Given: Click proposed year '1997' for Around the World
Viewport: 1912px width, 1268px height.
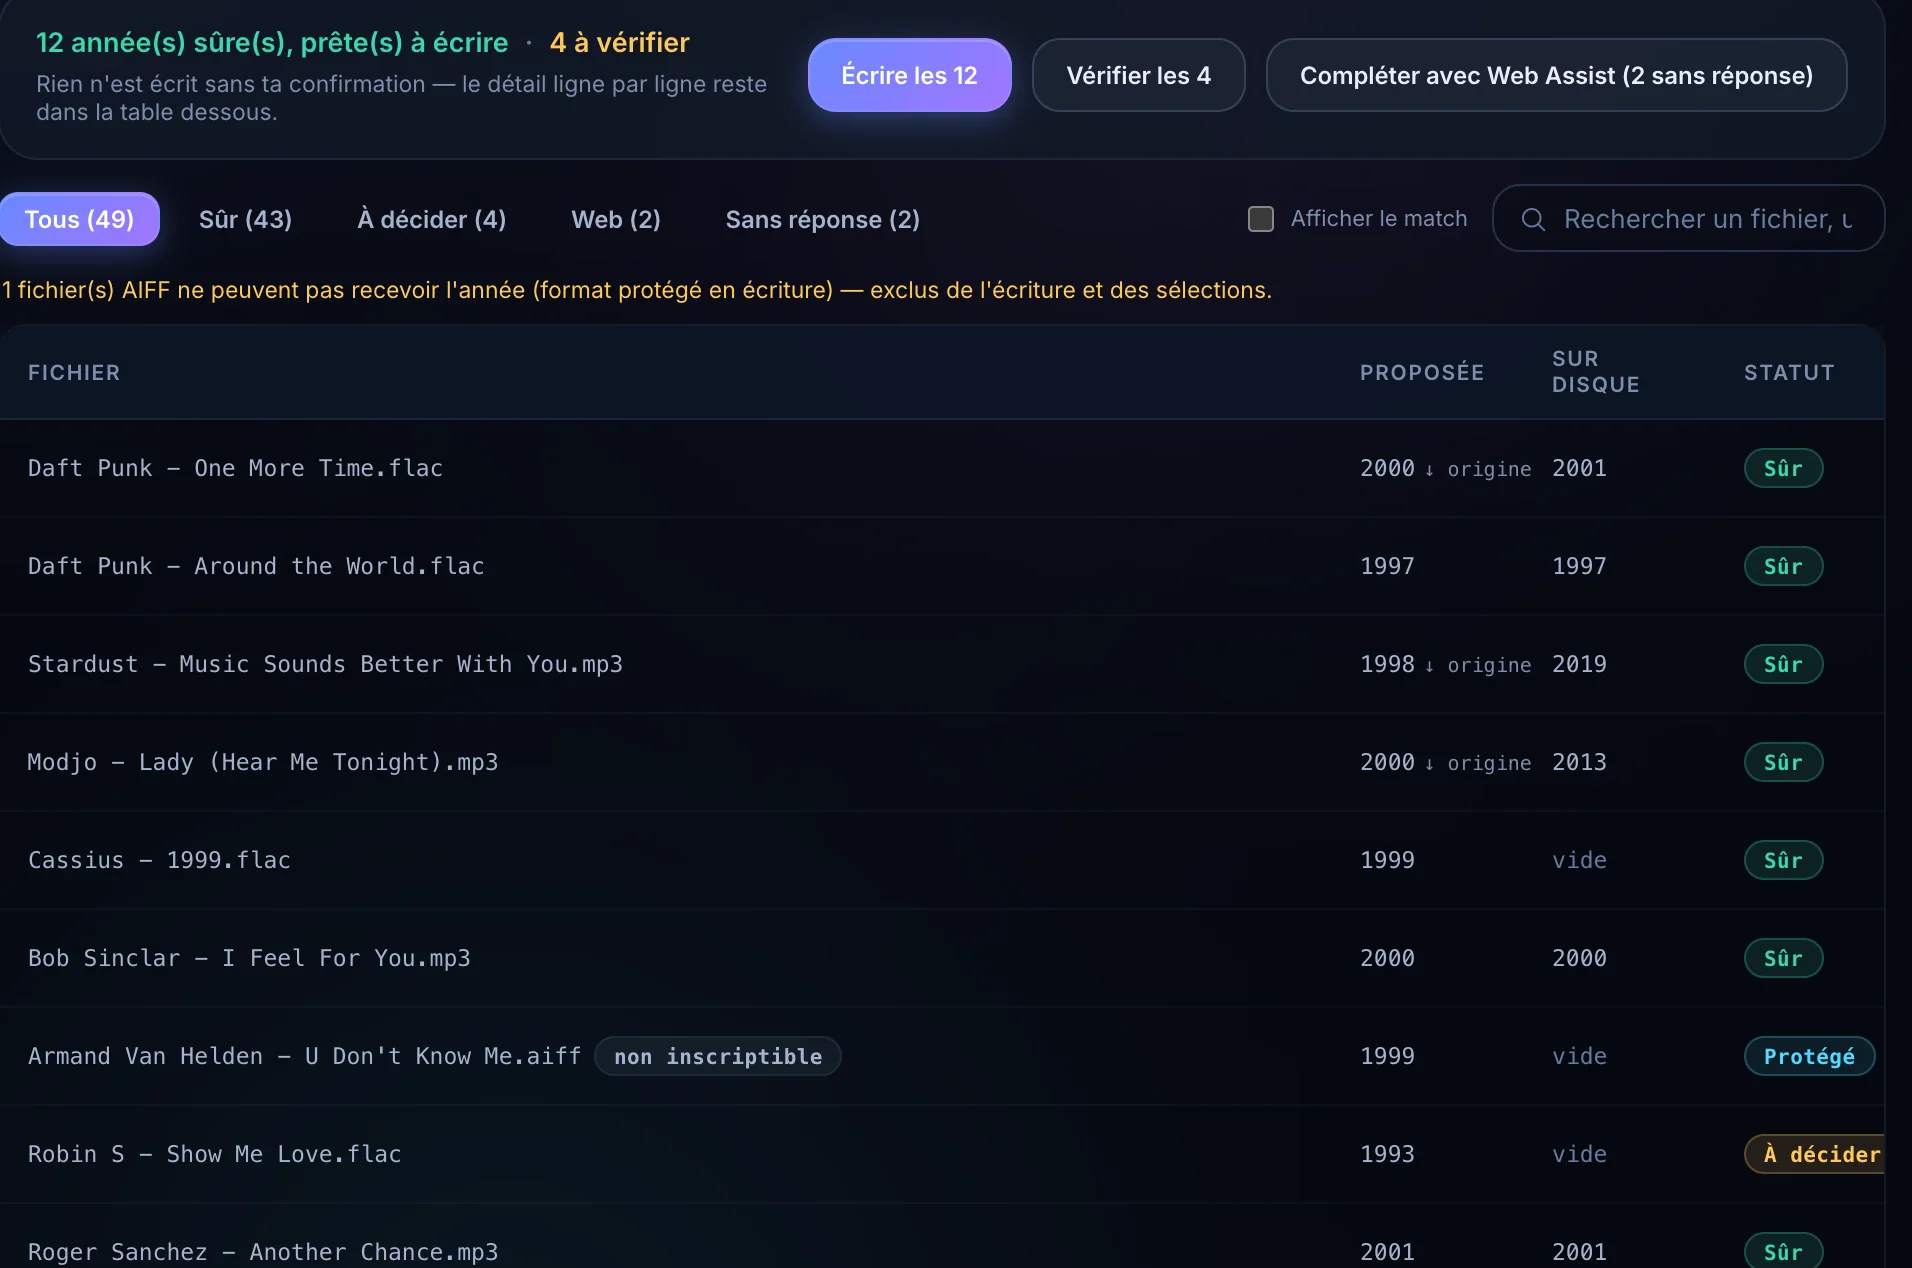Looking at the screenshot, I should pos(1387,566).
